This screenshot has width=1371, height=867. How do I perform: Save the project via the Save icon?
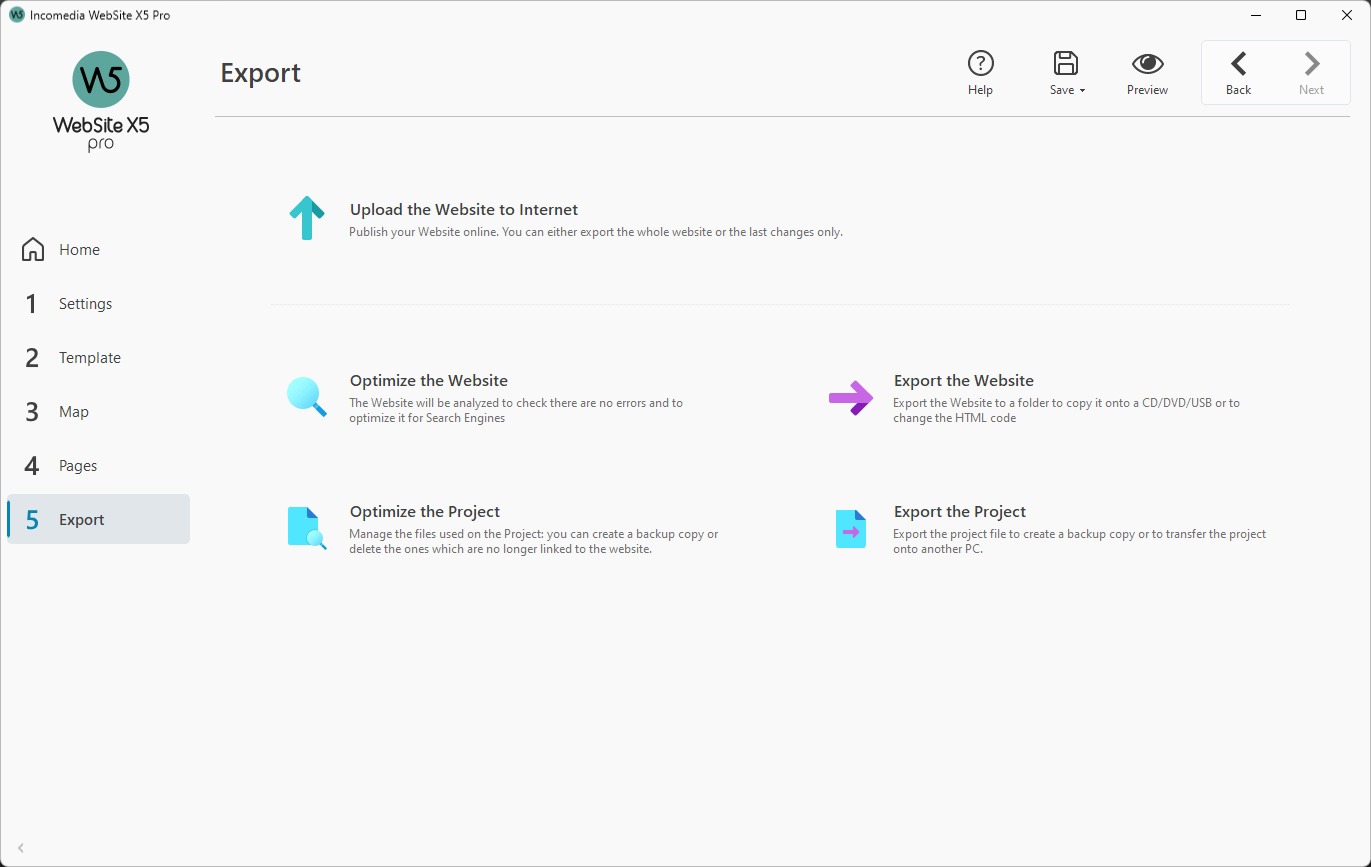point(1065,63)
